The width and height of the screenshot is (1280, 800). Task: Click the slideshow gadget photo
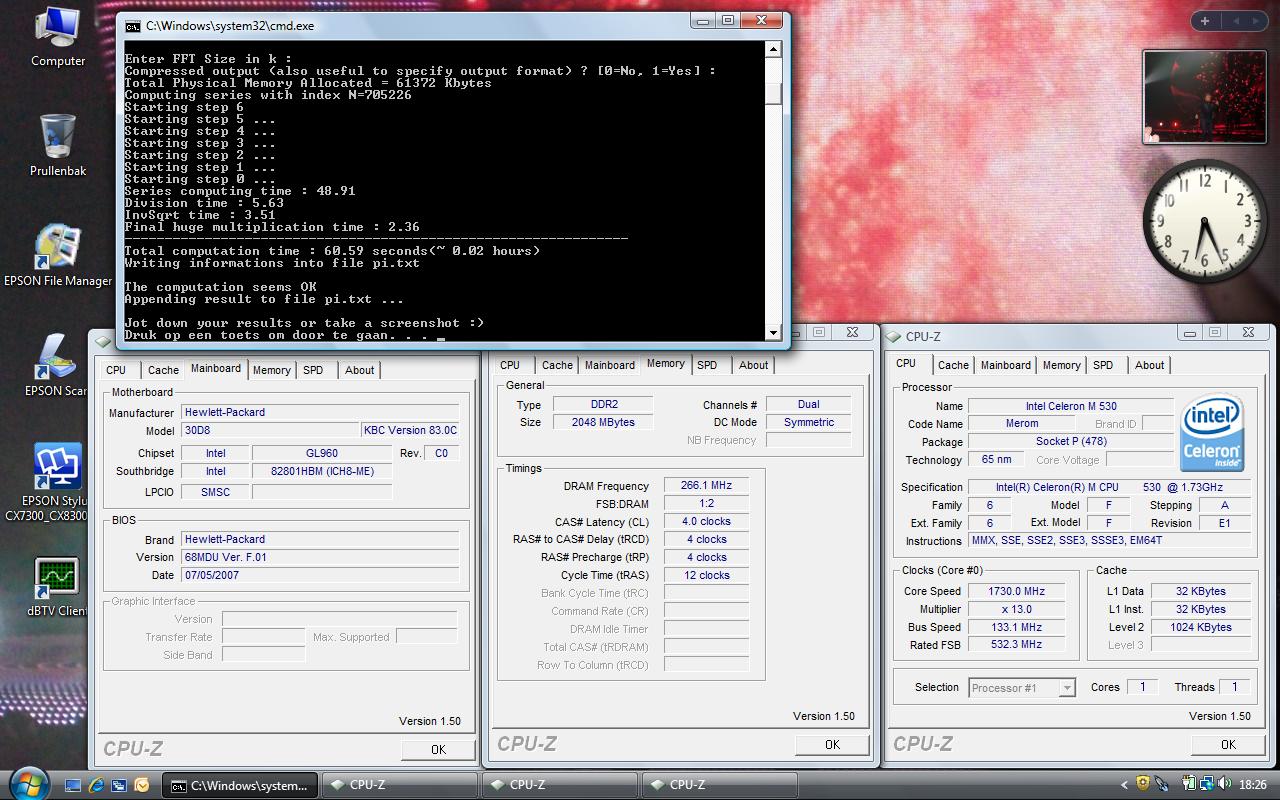pos(1203,99)
